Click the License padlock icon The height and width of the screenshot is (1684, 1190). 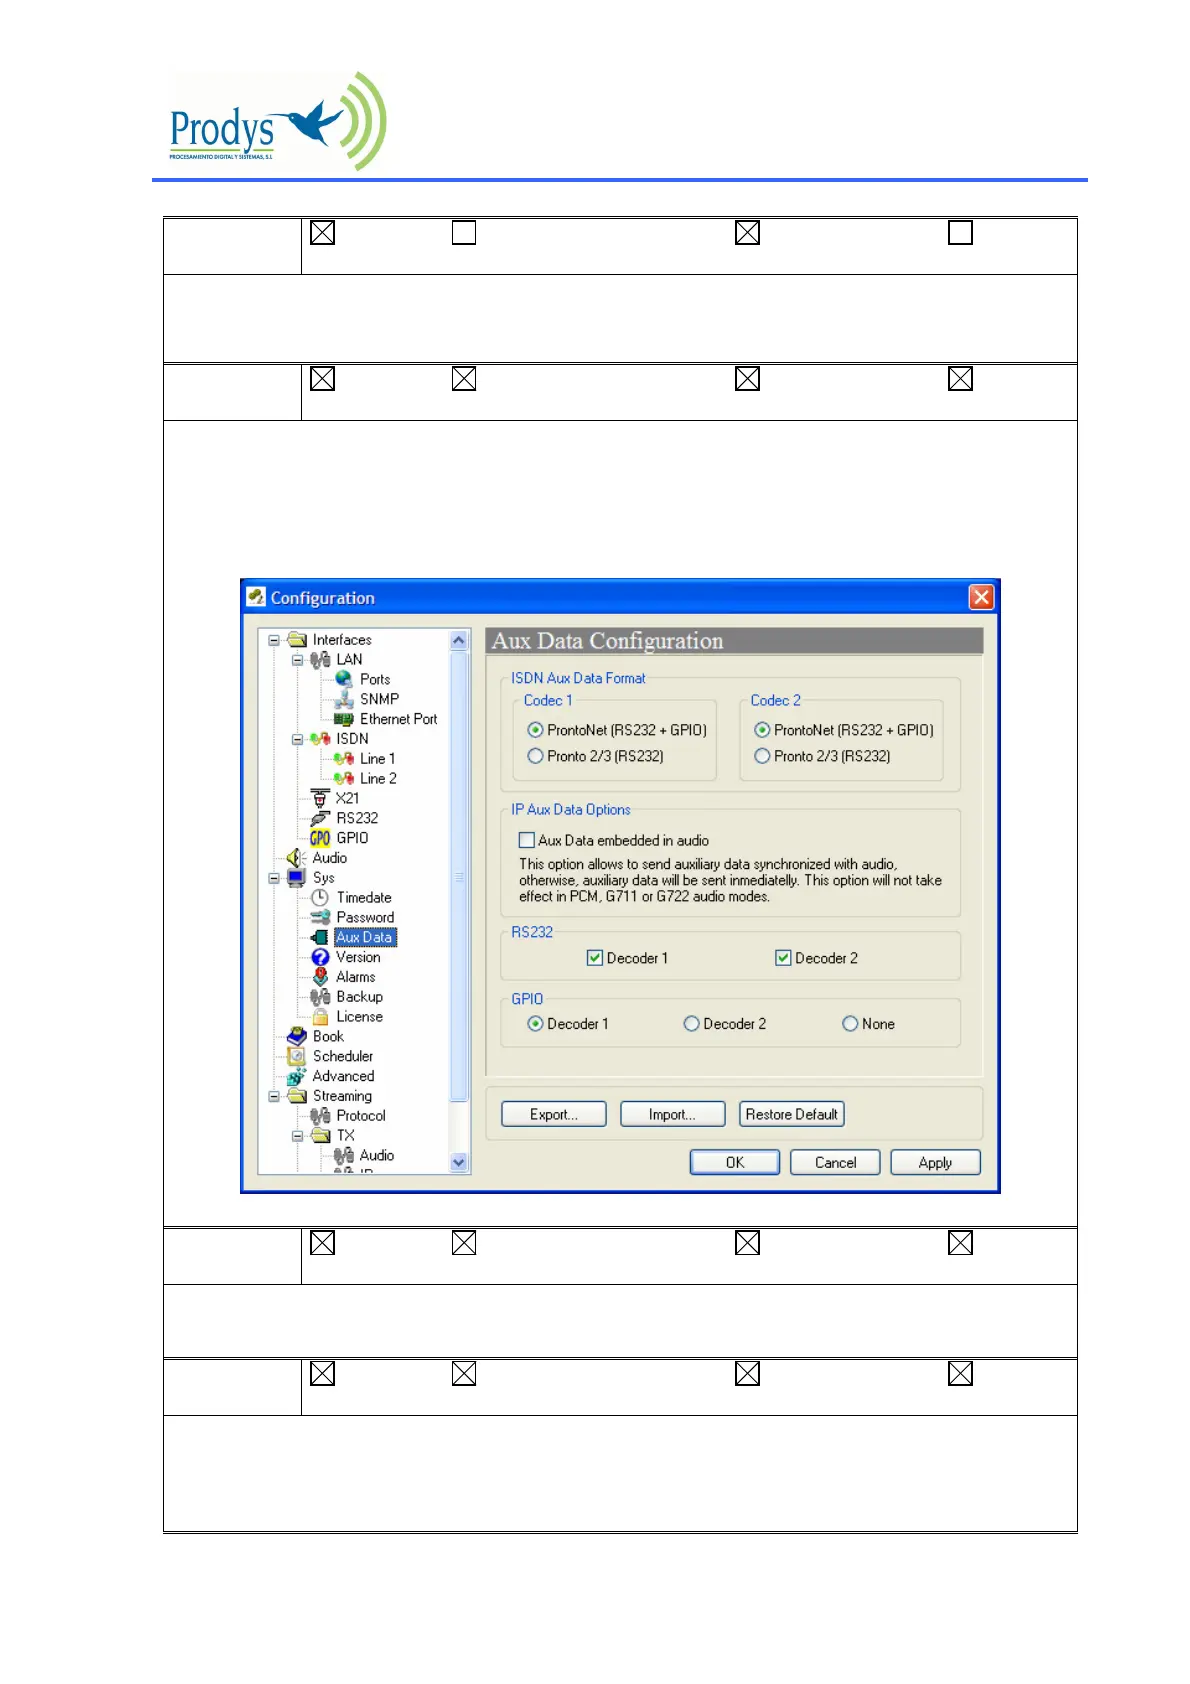(320, 1017)
